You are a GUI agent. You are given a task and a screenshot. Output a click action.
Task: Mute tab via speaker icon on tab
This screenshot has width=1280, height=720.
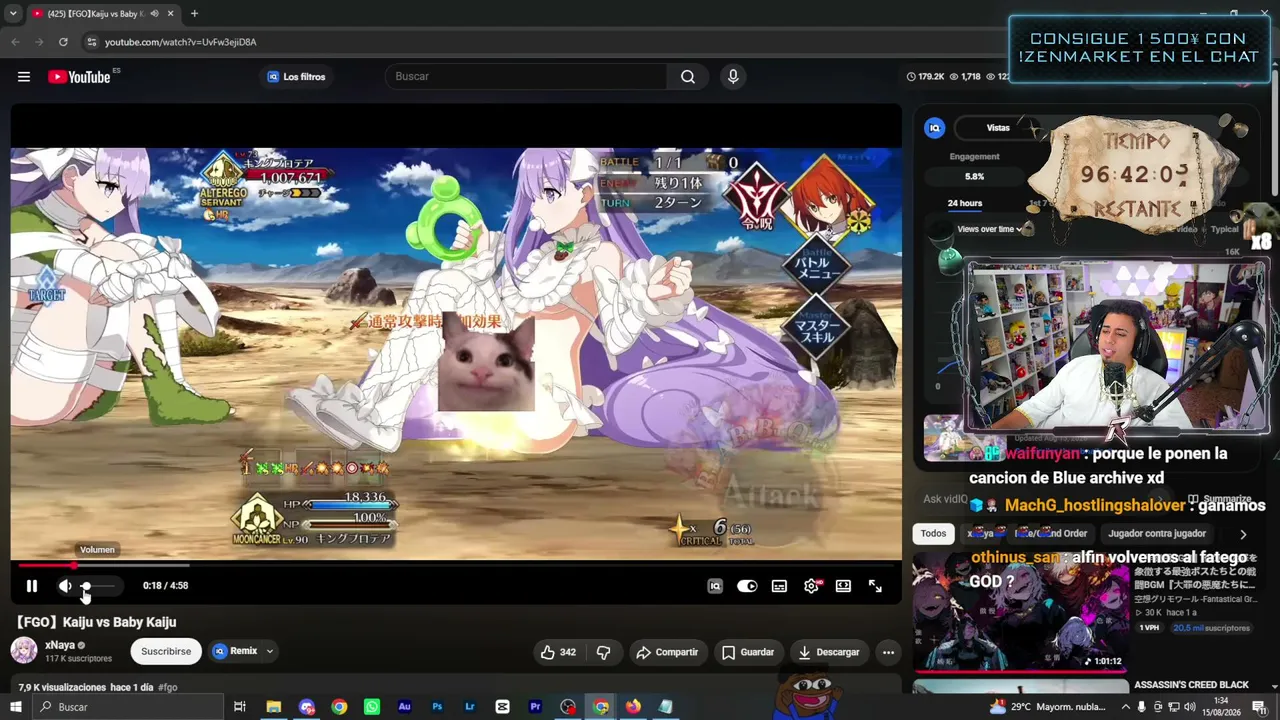pyautogui.click(x=153, y=14)
